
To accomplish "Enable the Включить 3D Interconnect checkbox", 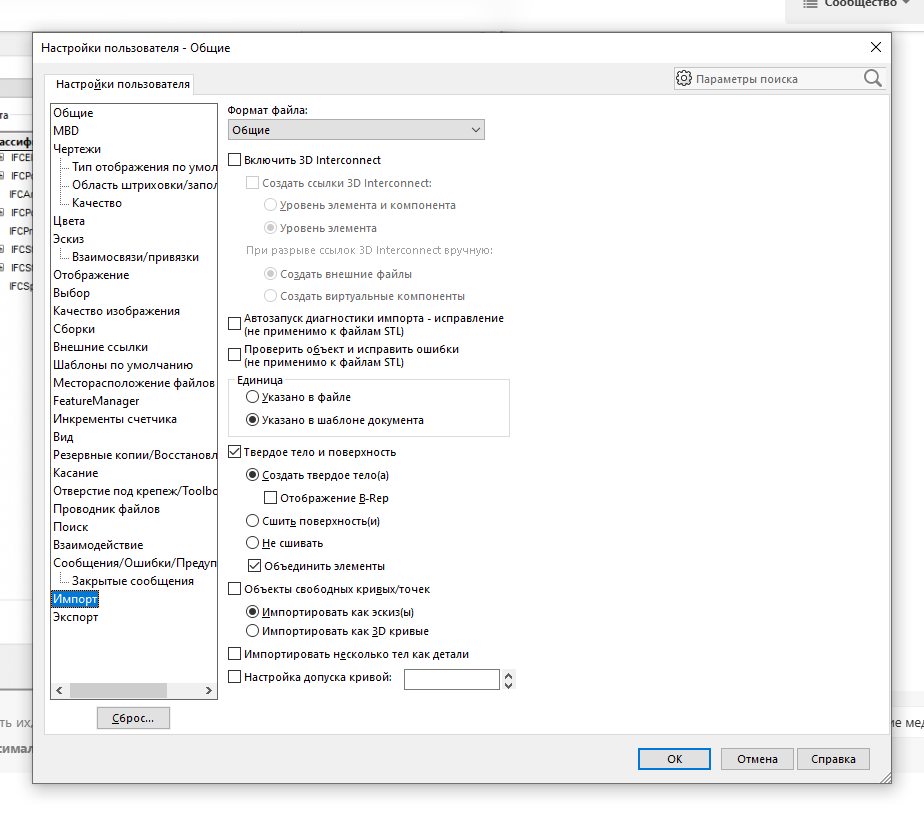I will pyautogui.click(x=235, y=160).
